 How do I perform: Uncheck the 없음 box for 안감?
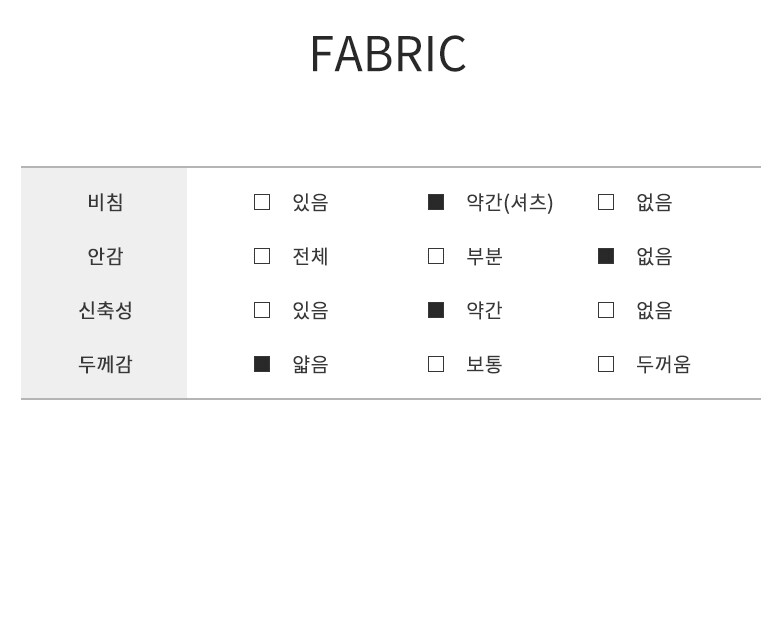[606, 256]
